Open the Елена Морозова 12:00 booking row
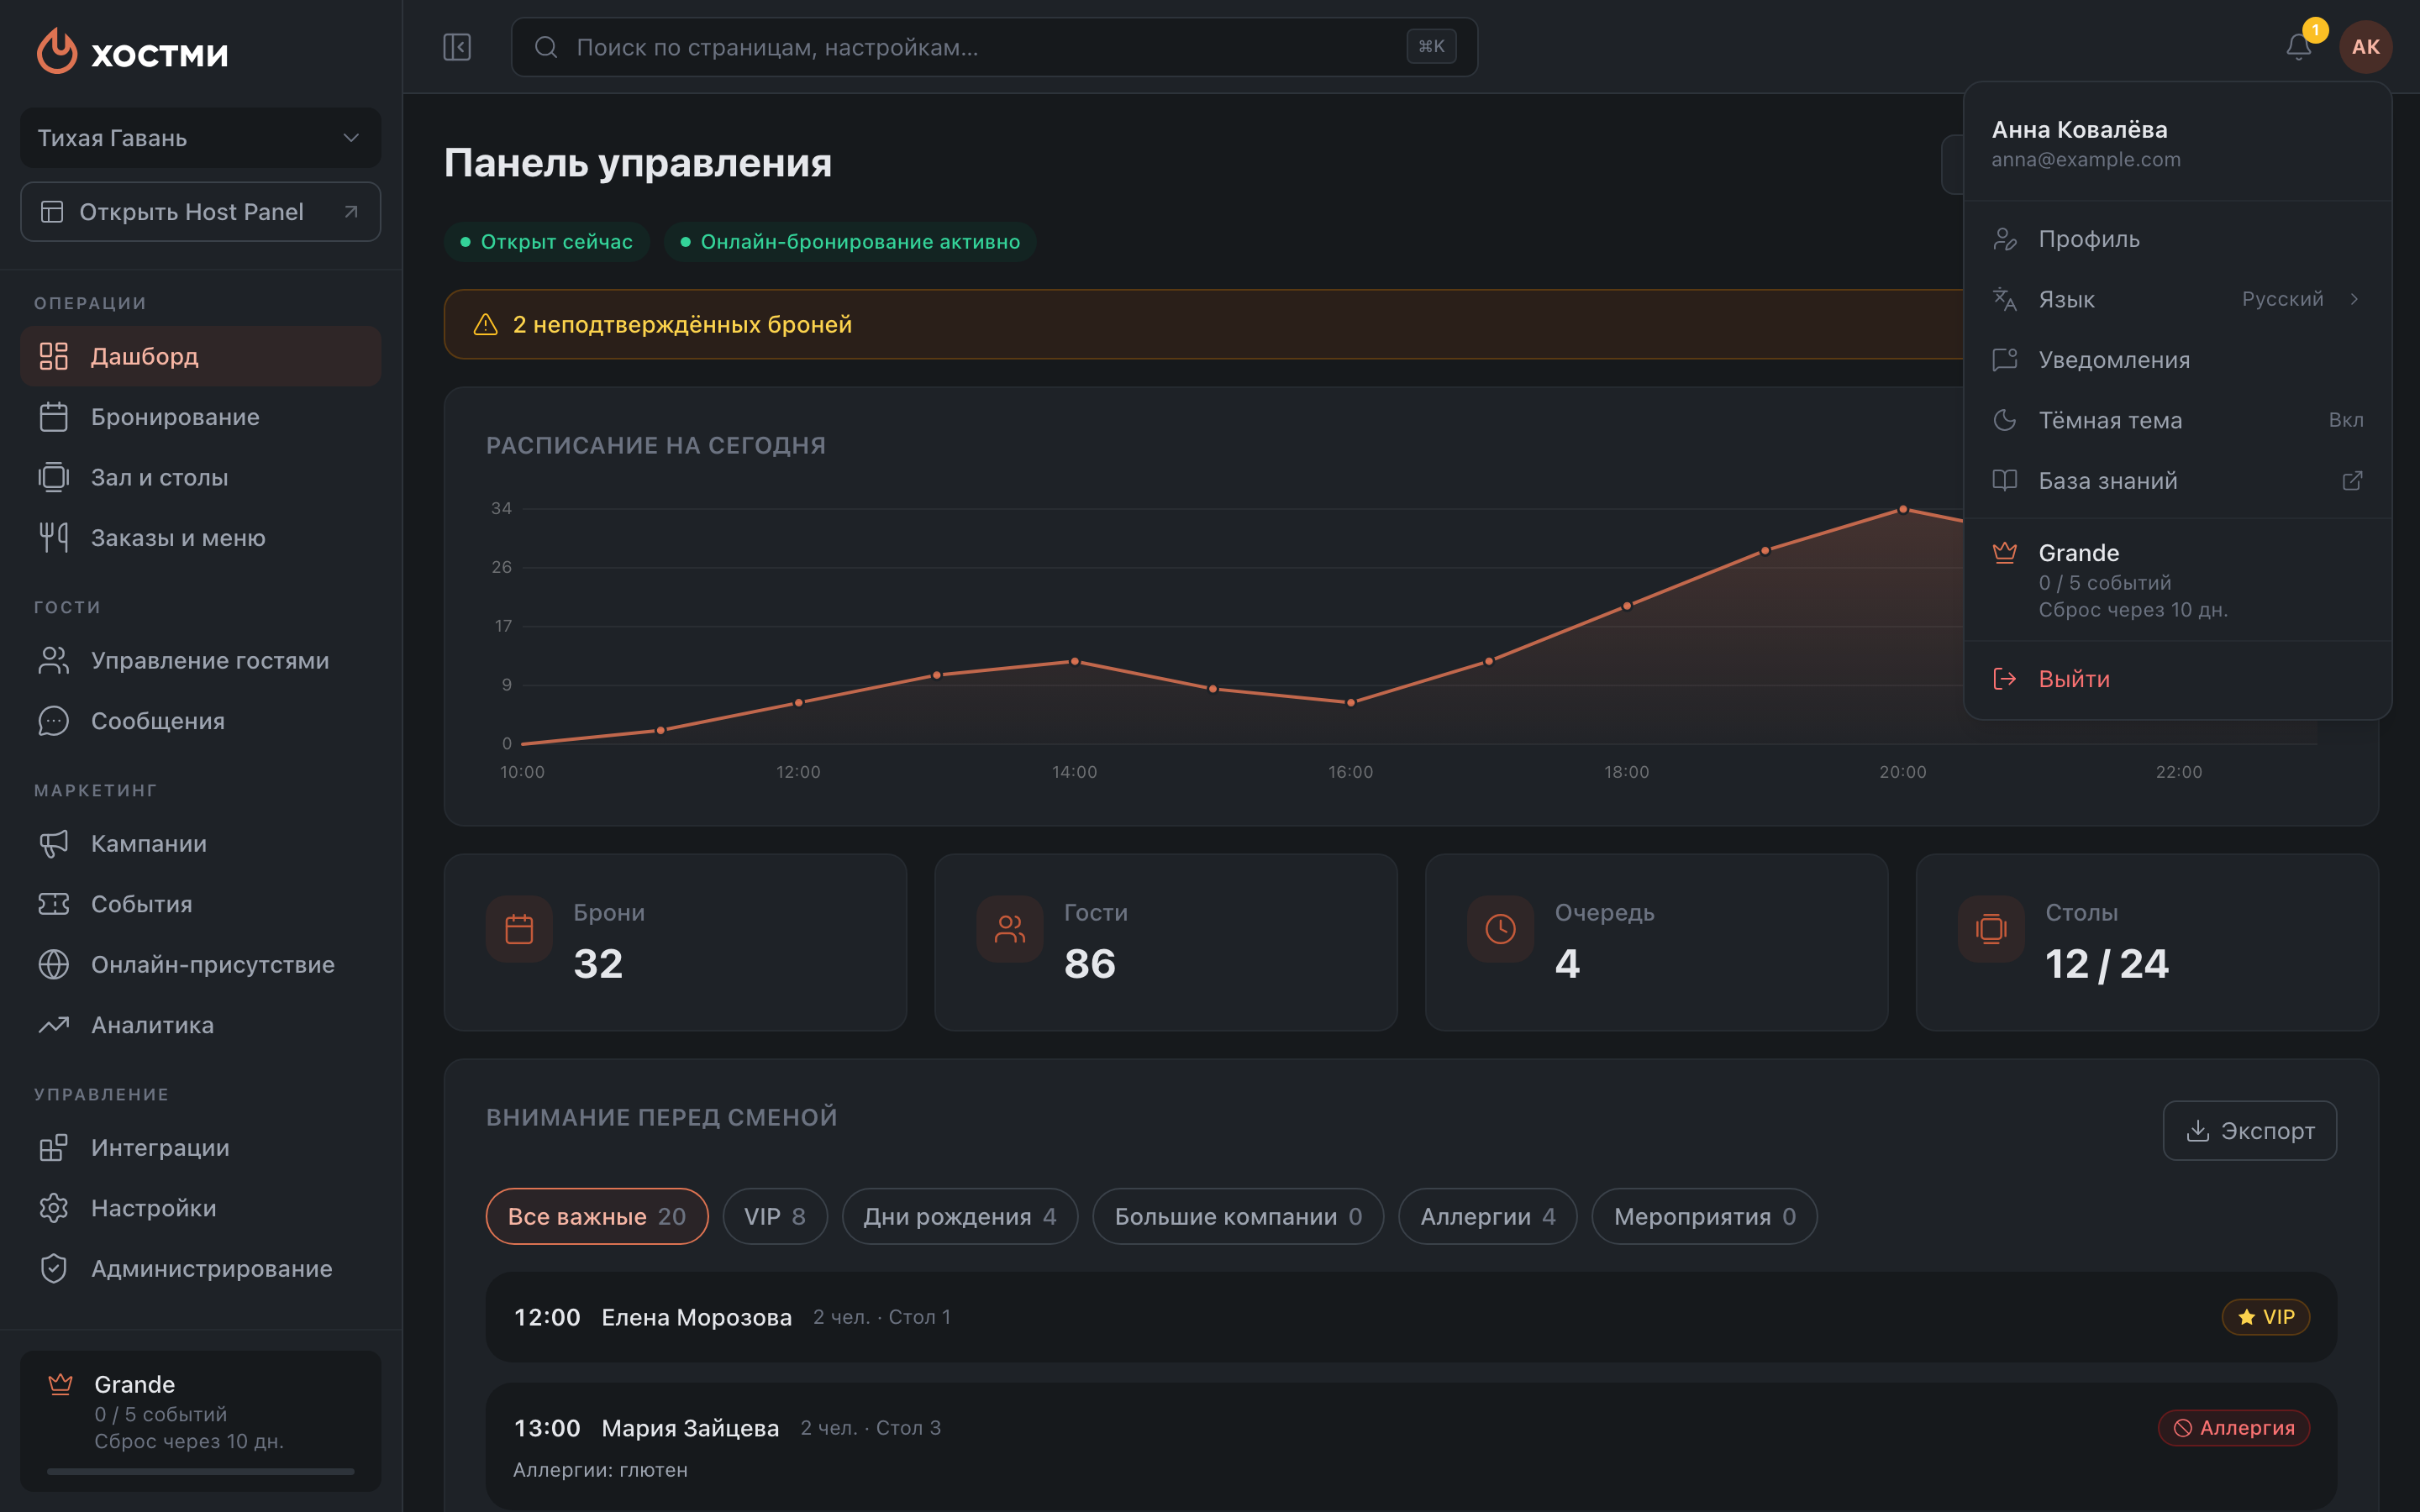 coord(1411,1317)
